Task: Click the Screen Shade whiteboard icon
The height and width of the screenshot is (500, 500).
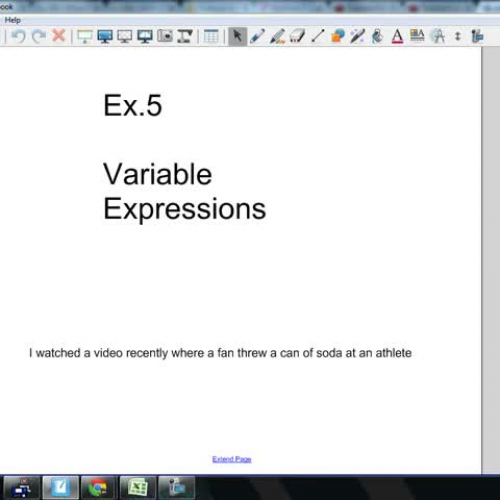Action: click(85, 36)
